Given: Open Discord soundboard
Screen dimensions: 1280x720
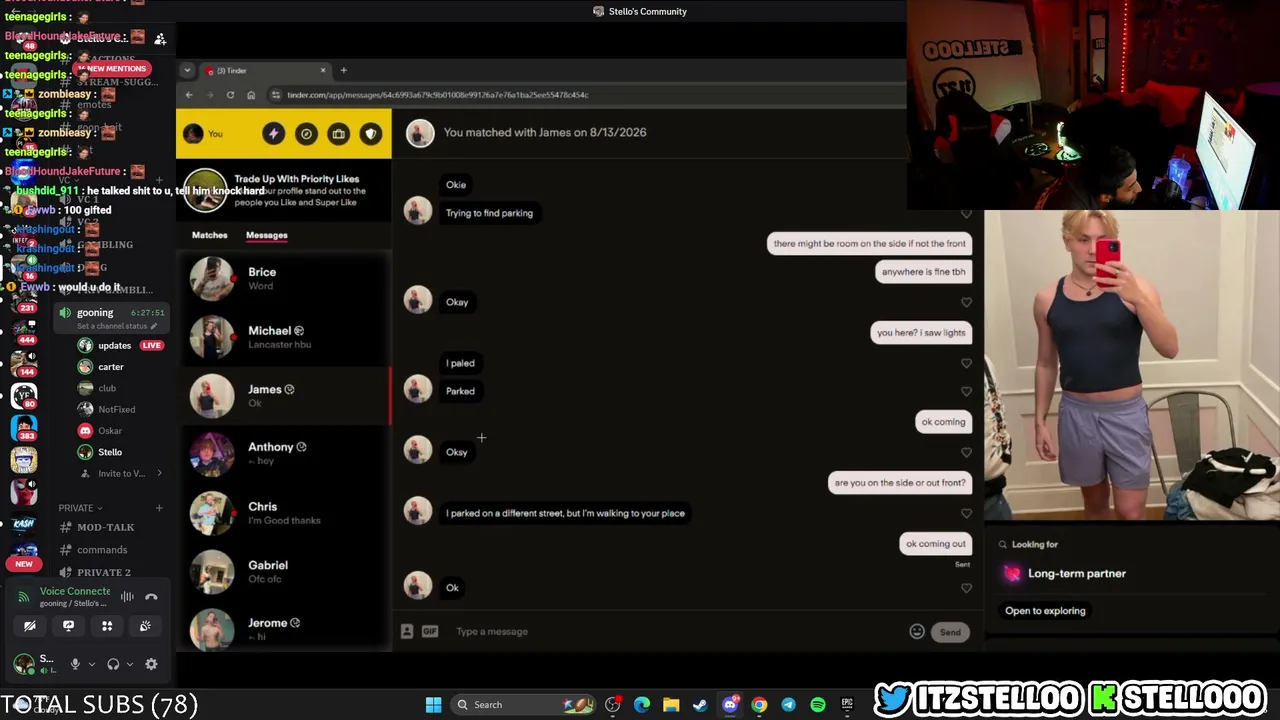Looking at the screenshot, I should pos(145,626).
